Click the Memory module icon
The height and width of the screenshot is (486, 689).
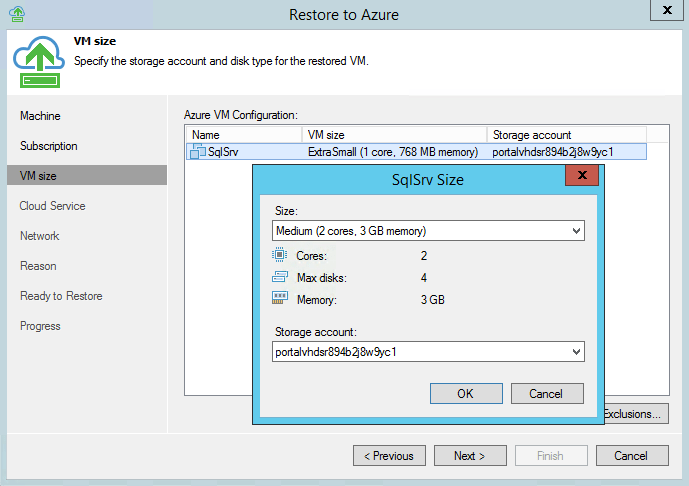coord(279,298)
